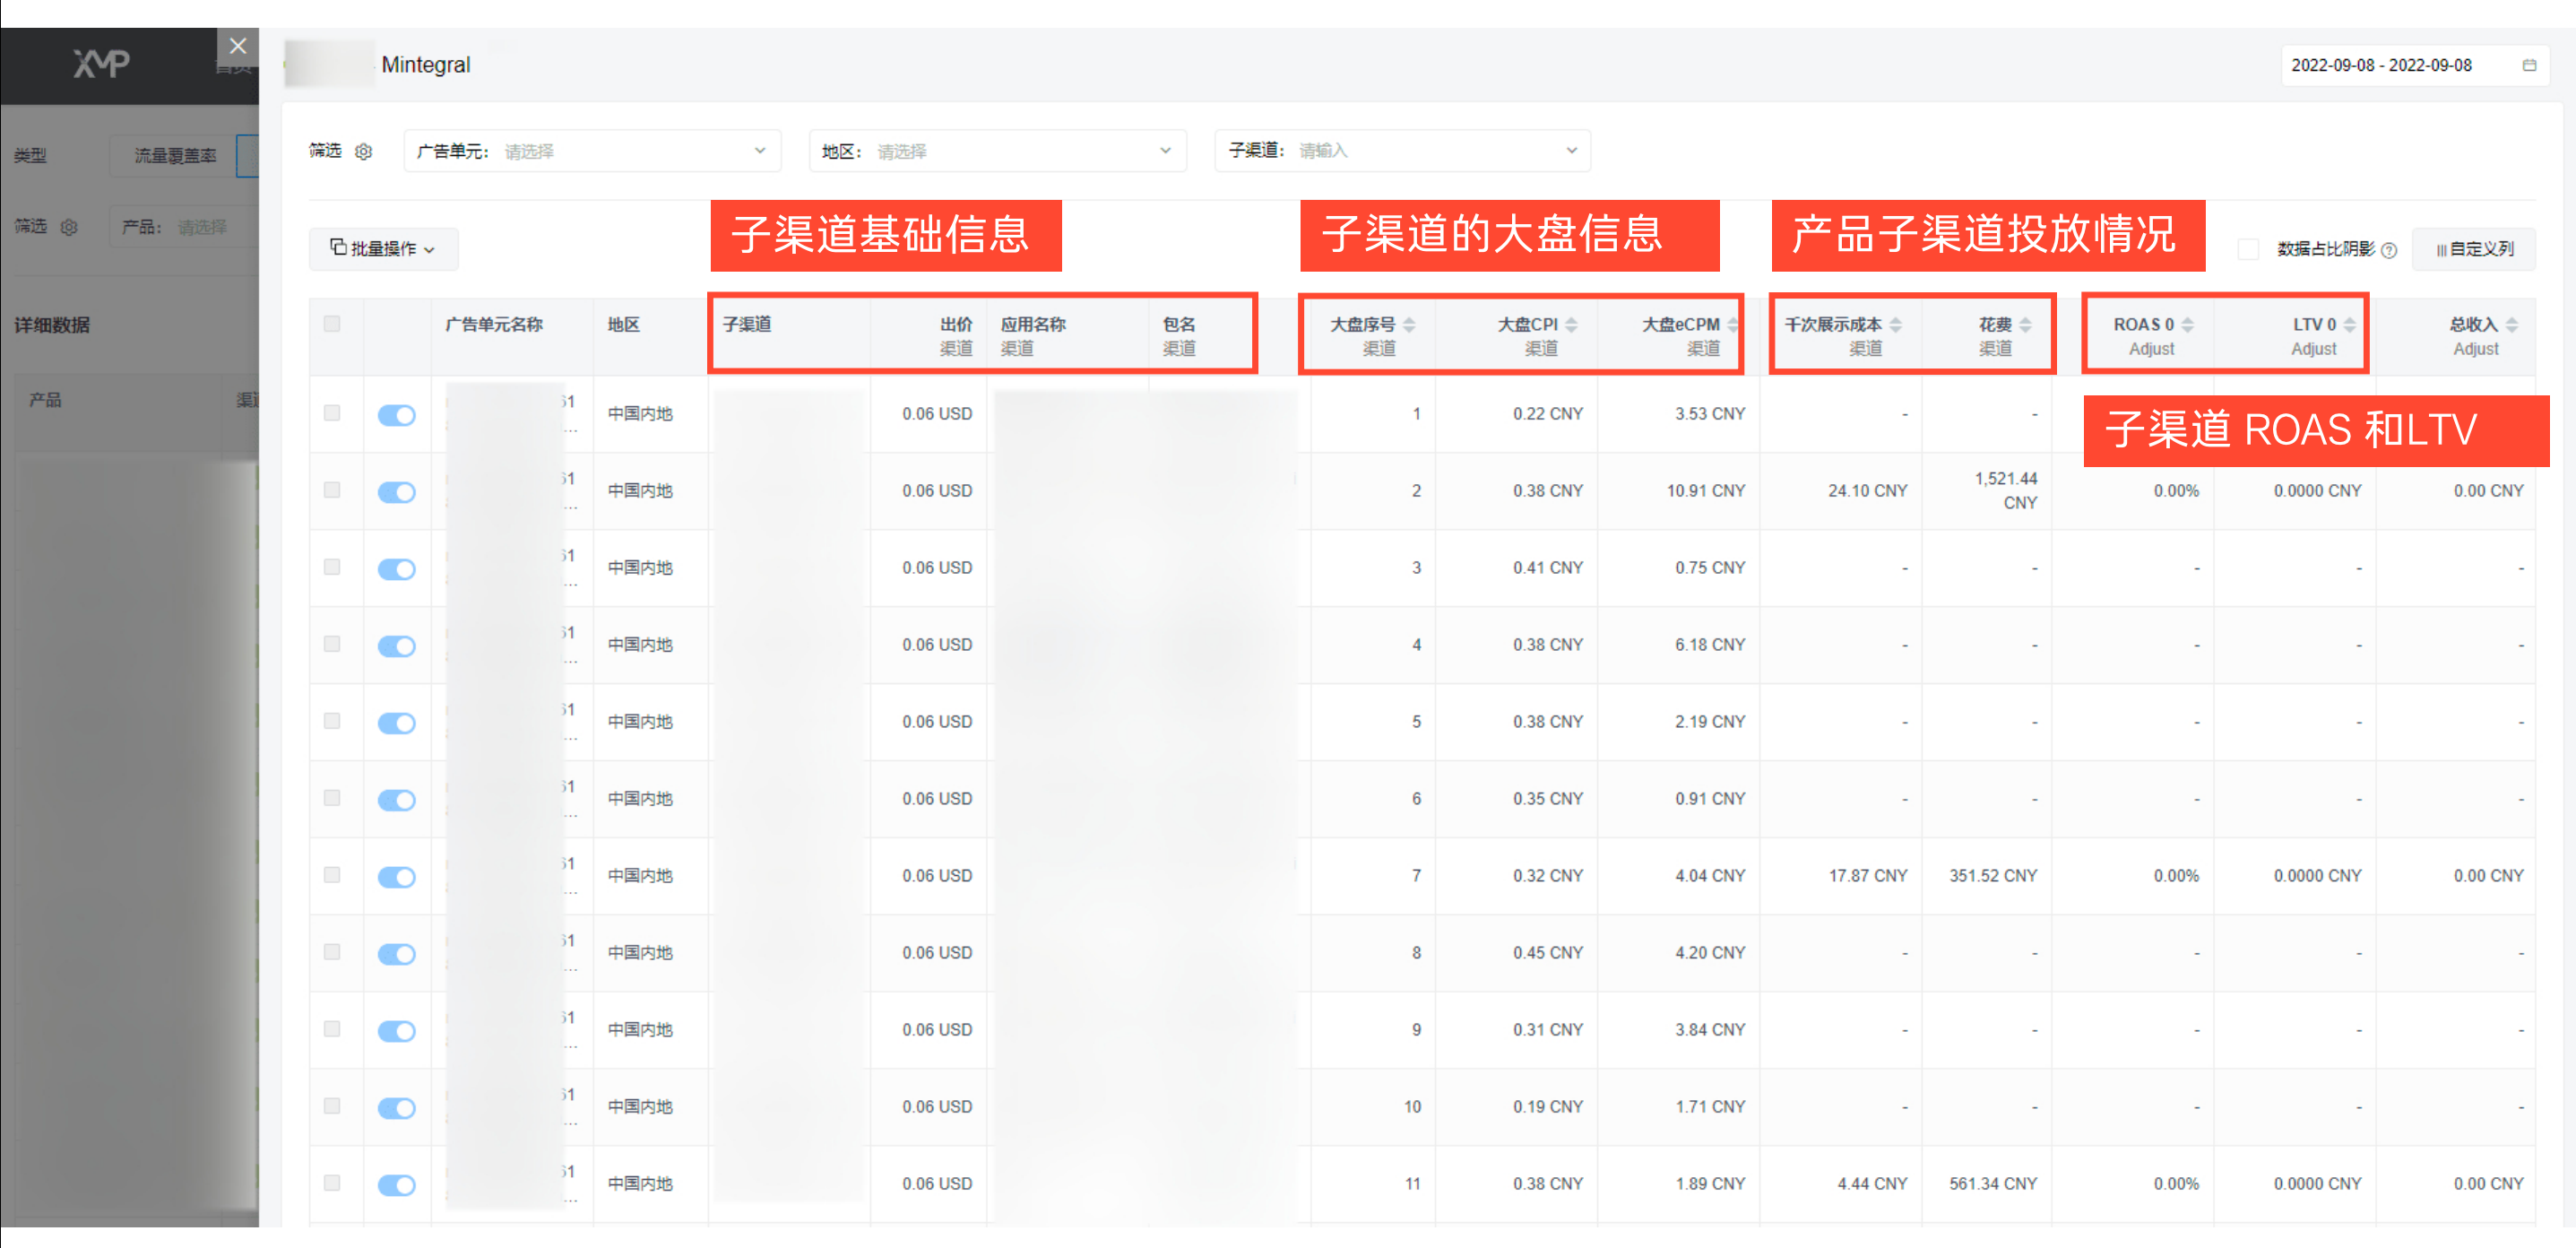Click the 自定义列 button
The height and width of the screenshot is (1248, 2576).
click(x=2474, y=248)
